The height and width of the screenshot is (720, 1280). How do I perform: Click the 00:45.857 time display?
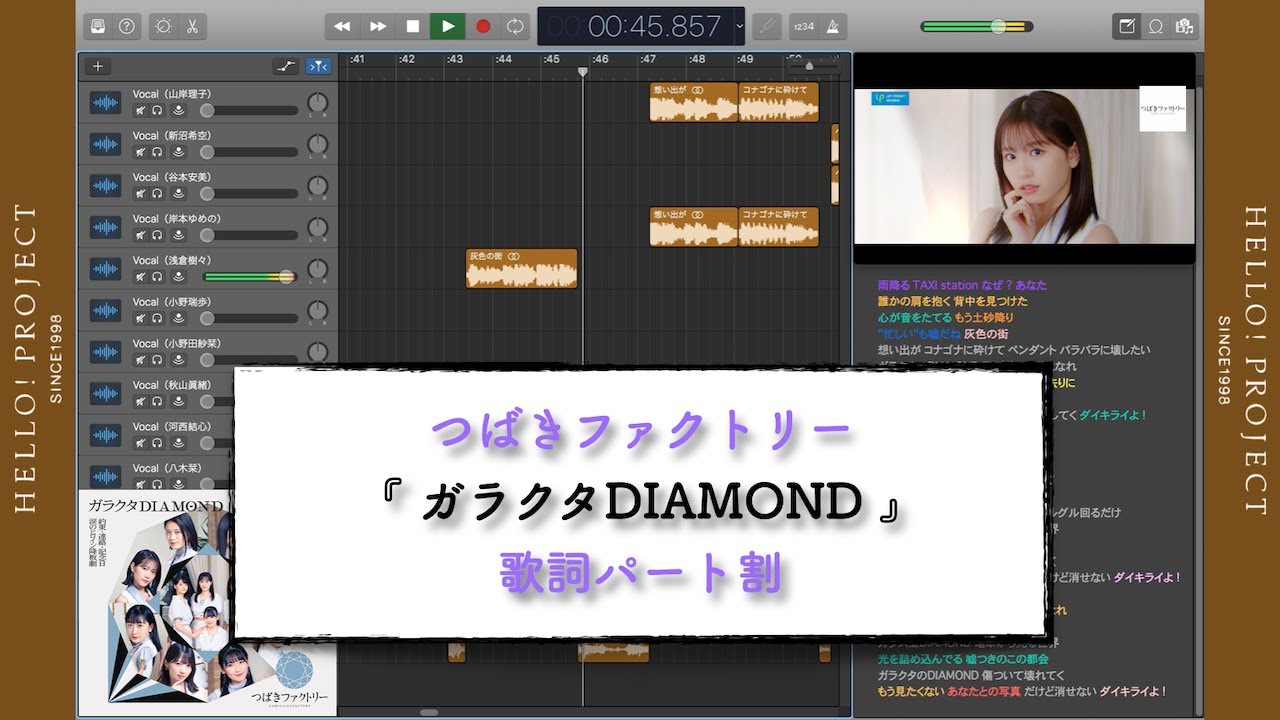(x=654, y=27)
